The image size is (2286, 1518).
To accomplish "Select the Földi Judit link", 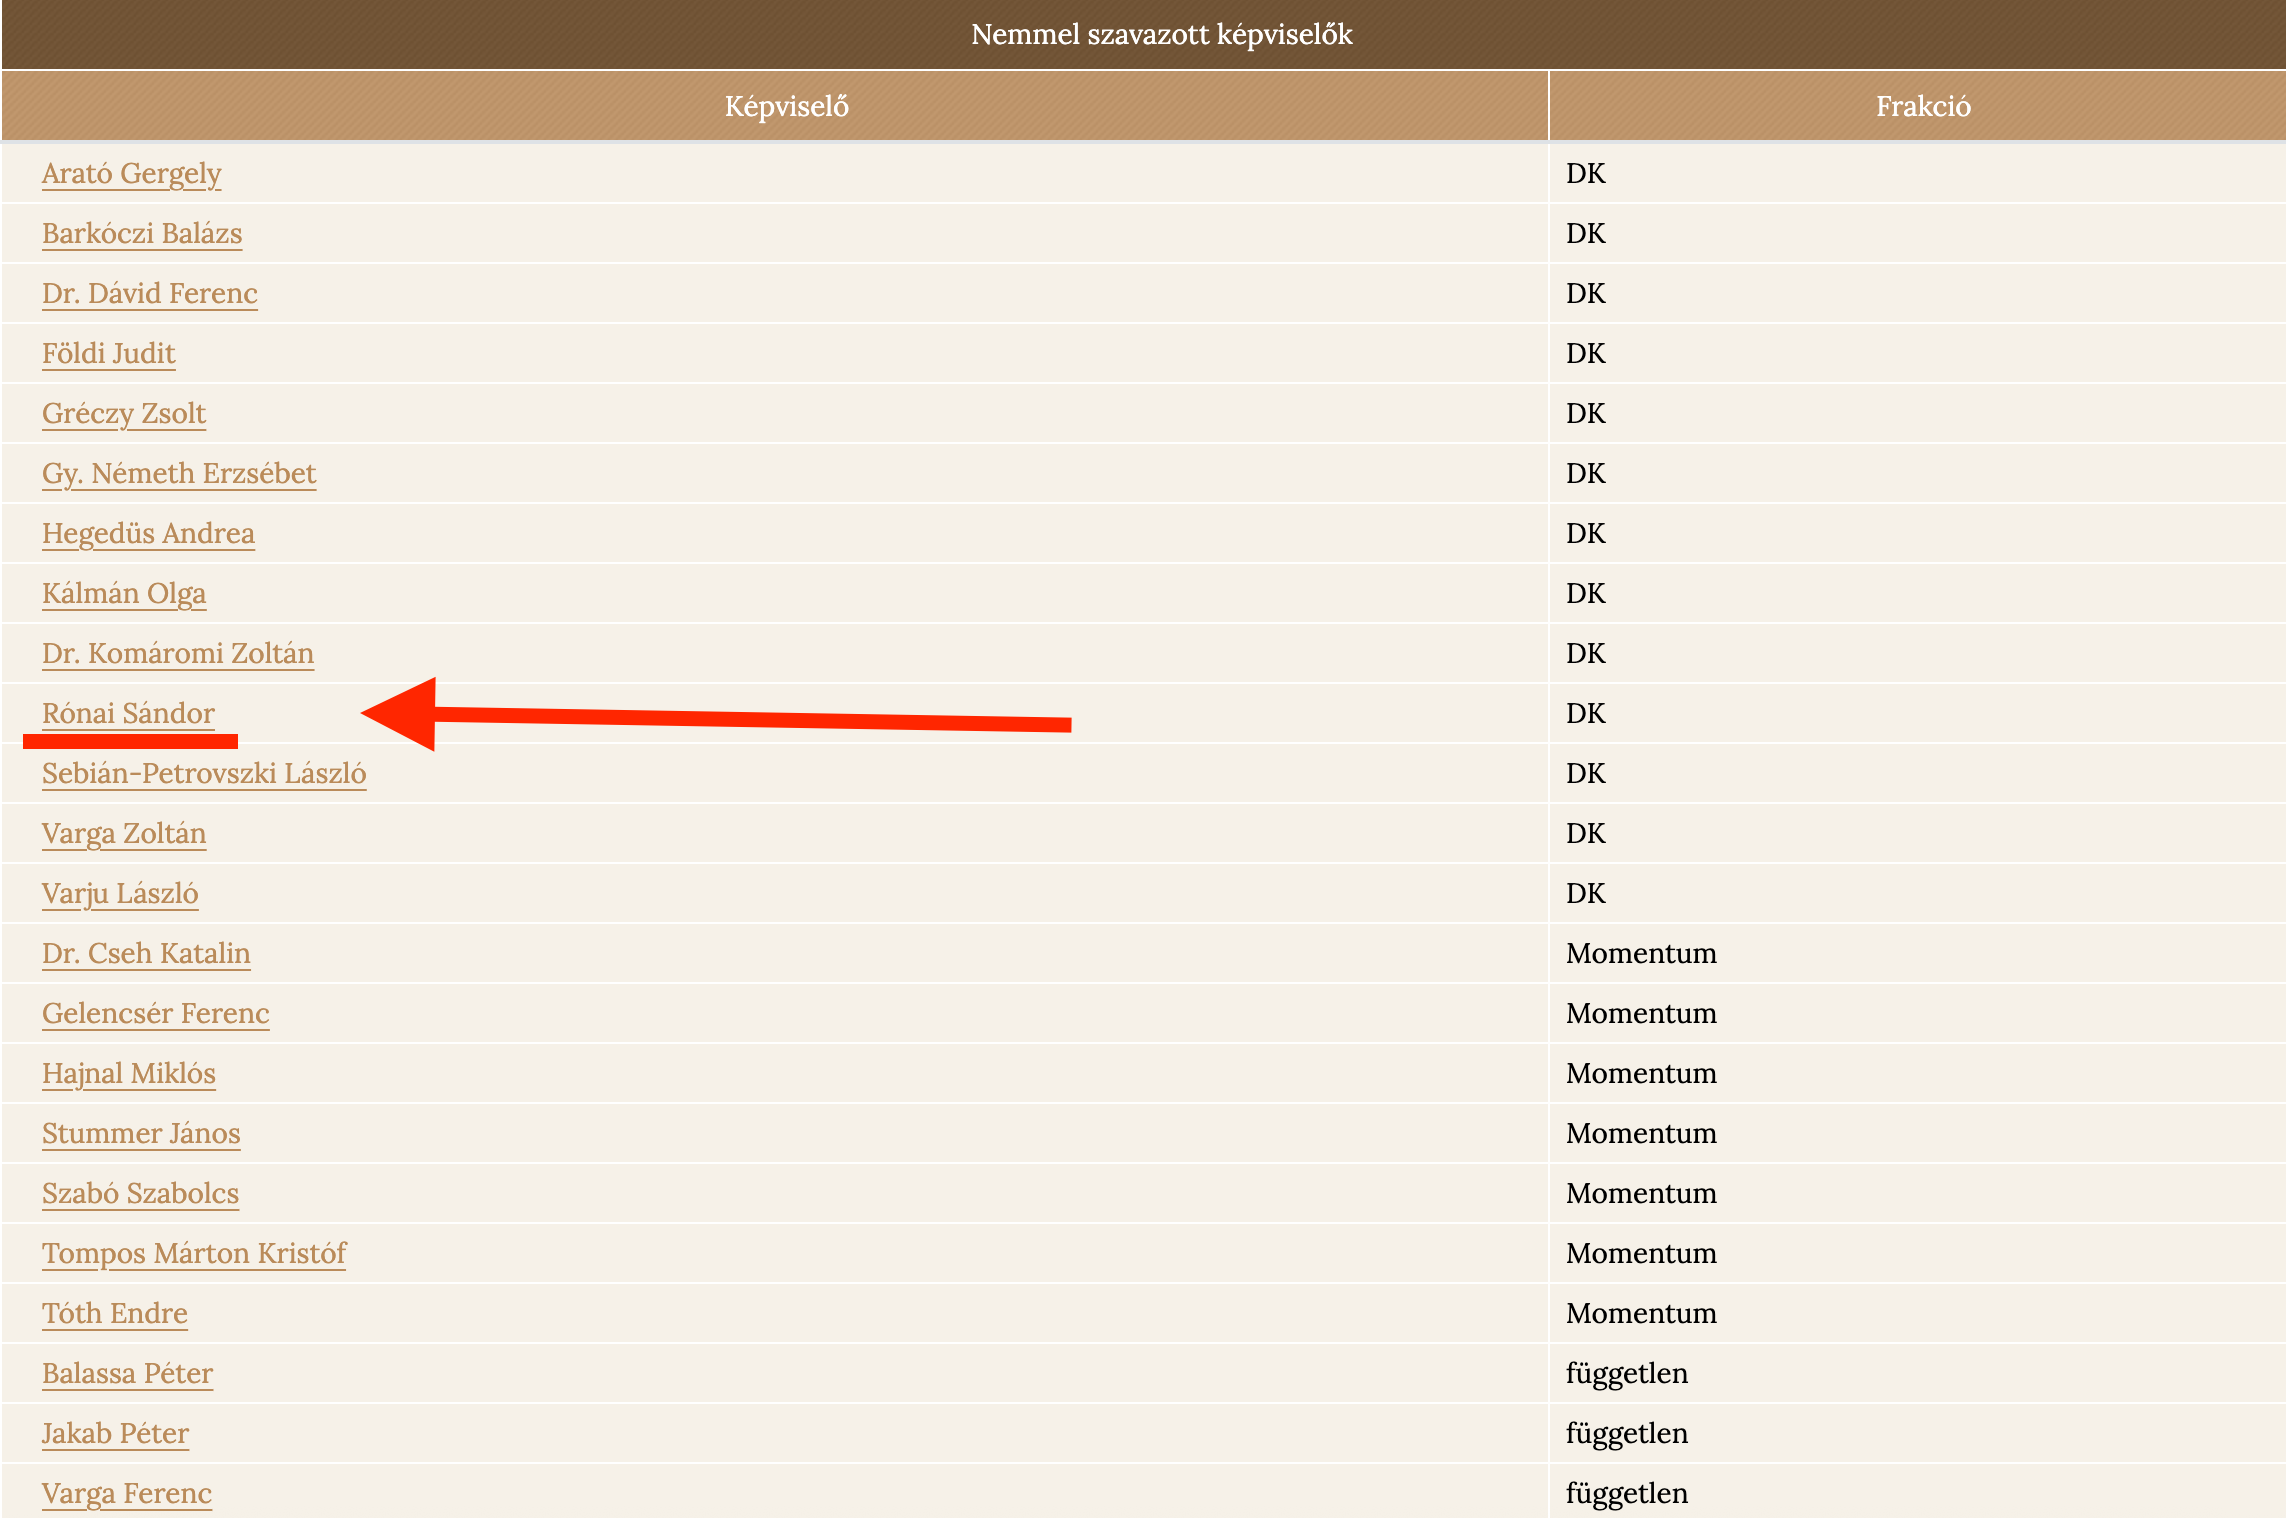I will [108, 354].
